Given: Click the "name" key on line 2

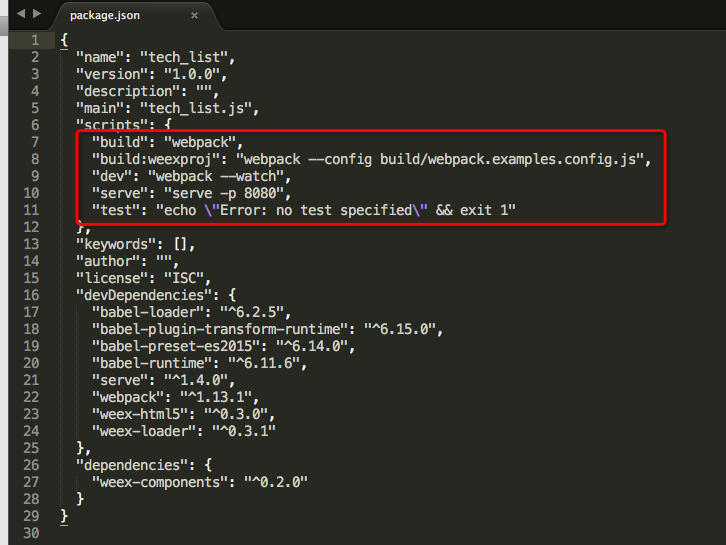Looking at the screenshot, I should (100, 57).
